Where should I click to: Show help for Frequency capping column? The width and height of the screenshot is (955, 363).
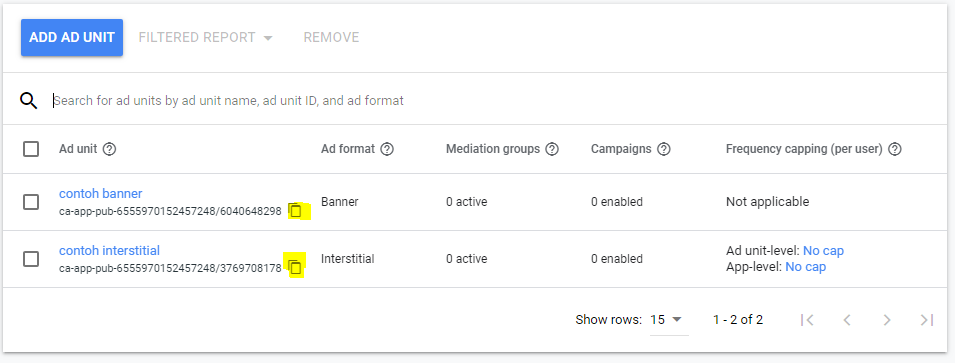(895, 149)
